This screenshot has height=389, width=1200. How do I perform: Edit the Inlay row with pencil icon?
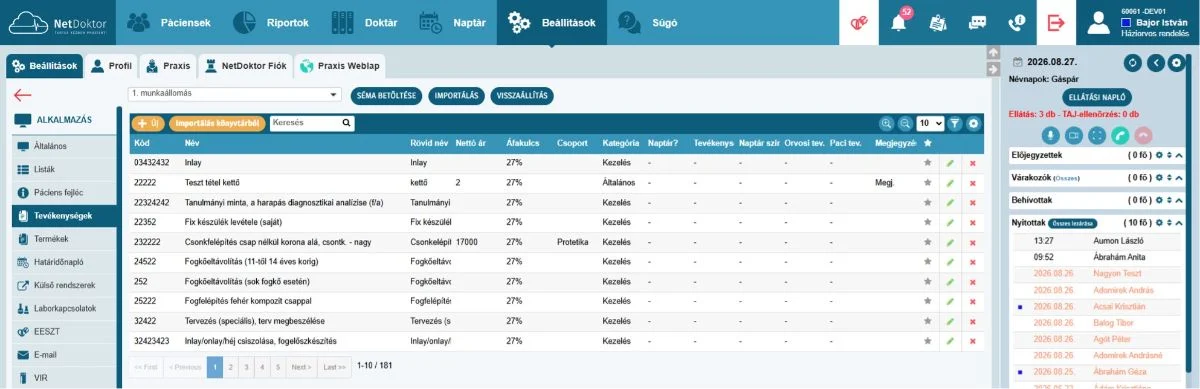point(950,162)
